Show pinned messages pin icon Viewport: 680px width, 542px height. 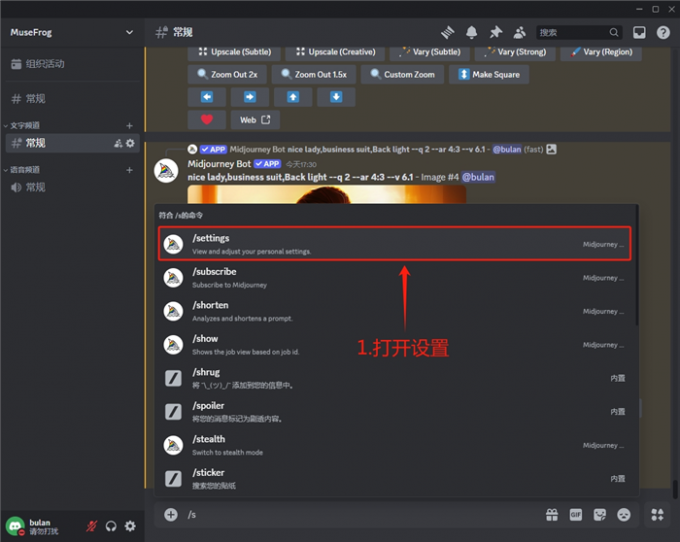point(495,33)
